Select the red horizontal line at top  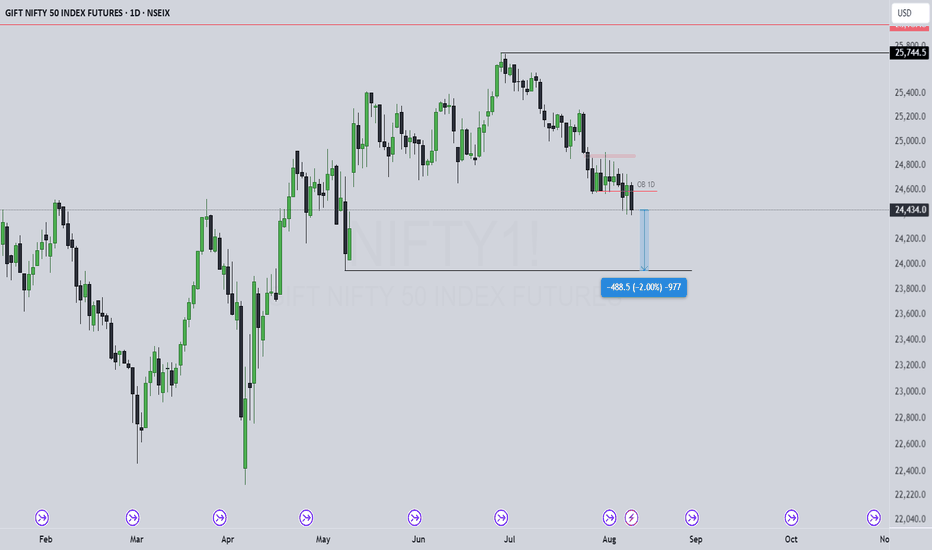(445, 24)
